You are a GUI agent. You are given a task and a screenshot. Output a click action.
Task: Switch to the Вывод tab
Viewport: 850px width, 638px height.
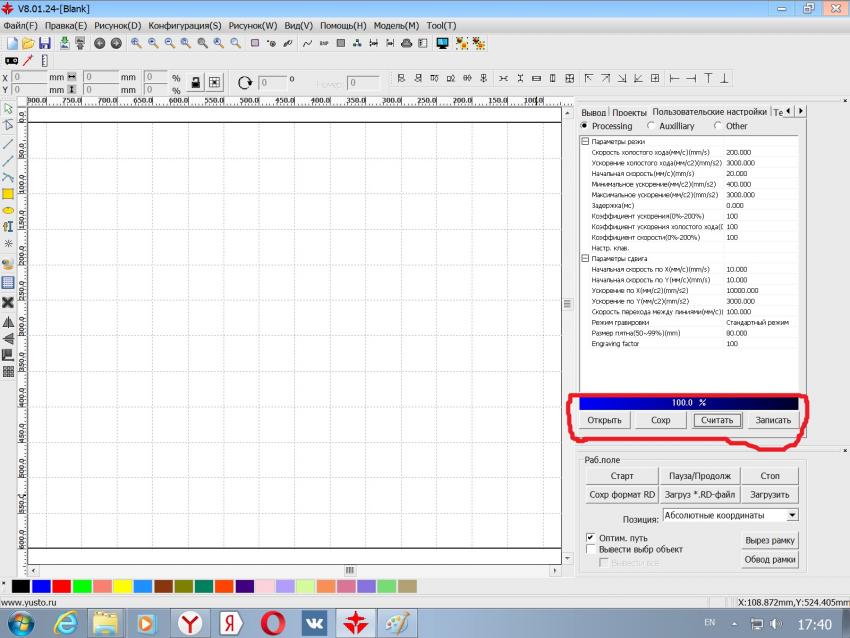point(593,112)
